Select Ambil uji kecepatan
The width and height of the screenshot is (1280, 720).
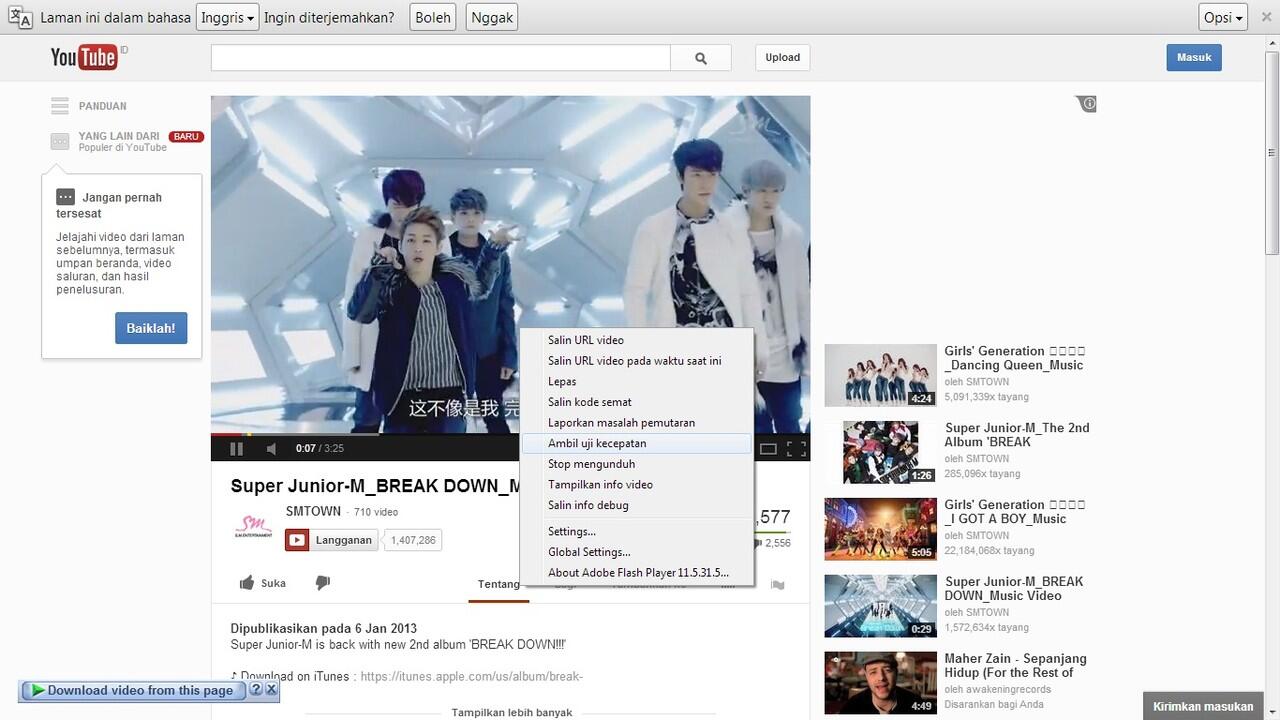pos(636,443)
